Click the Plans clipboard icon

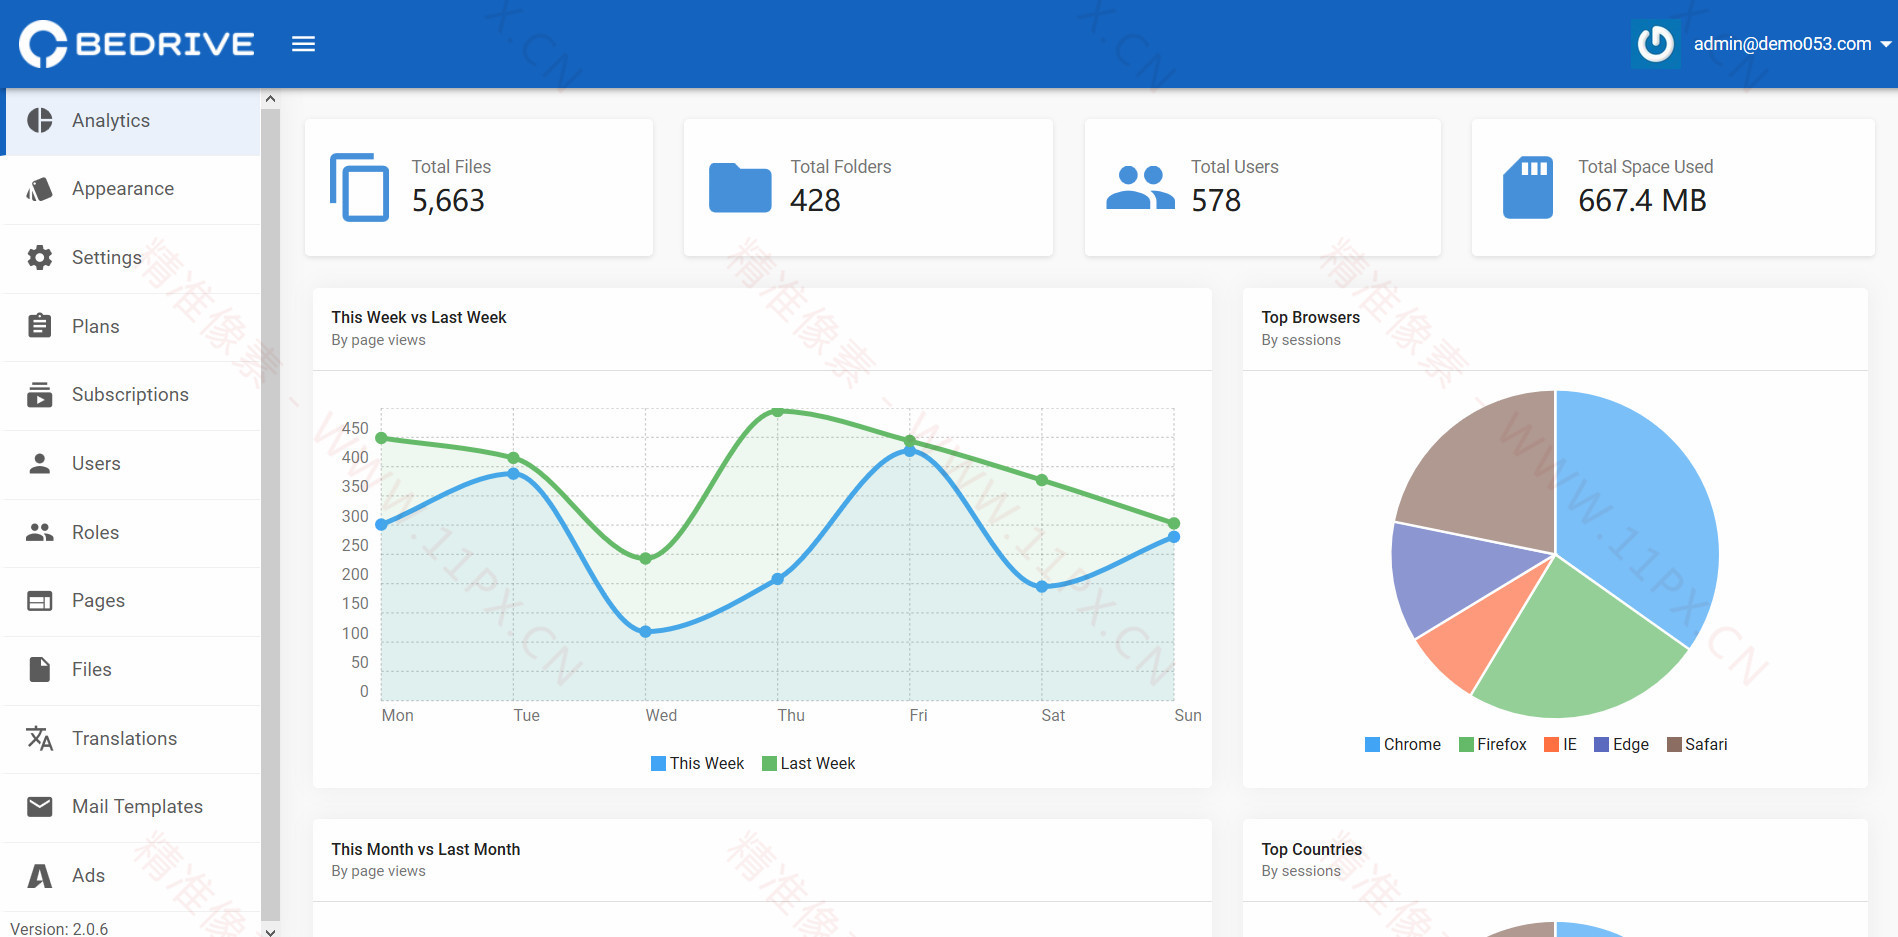tap(40, 326)
